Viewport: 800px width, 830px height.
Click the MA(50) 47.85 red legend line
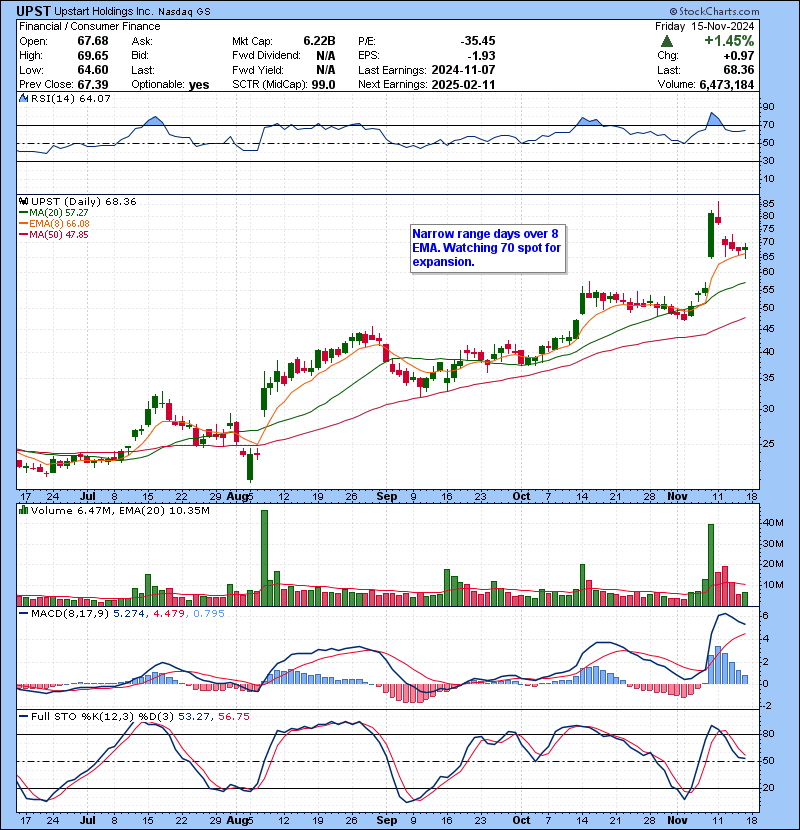(53, 234)
